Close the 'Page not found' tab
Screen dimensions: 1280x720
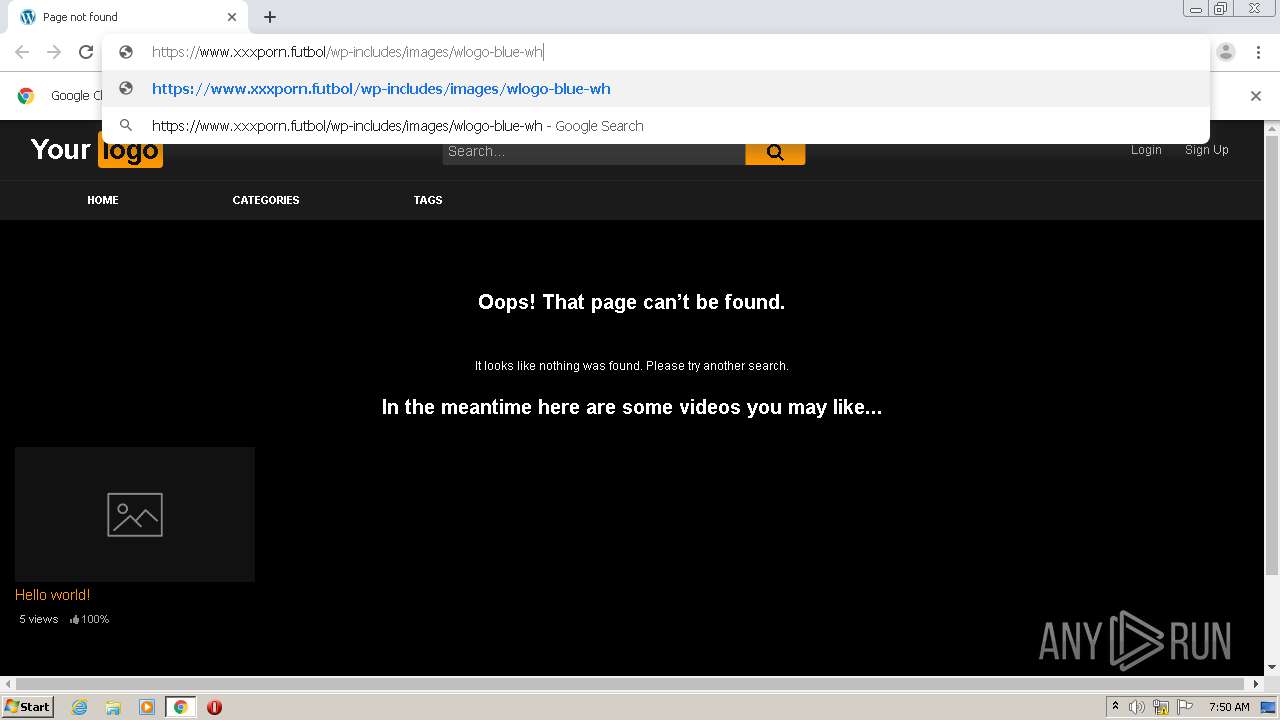point(232,17)
